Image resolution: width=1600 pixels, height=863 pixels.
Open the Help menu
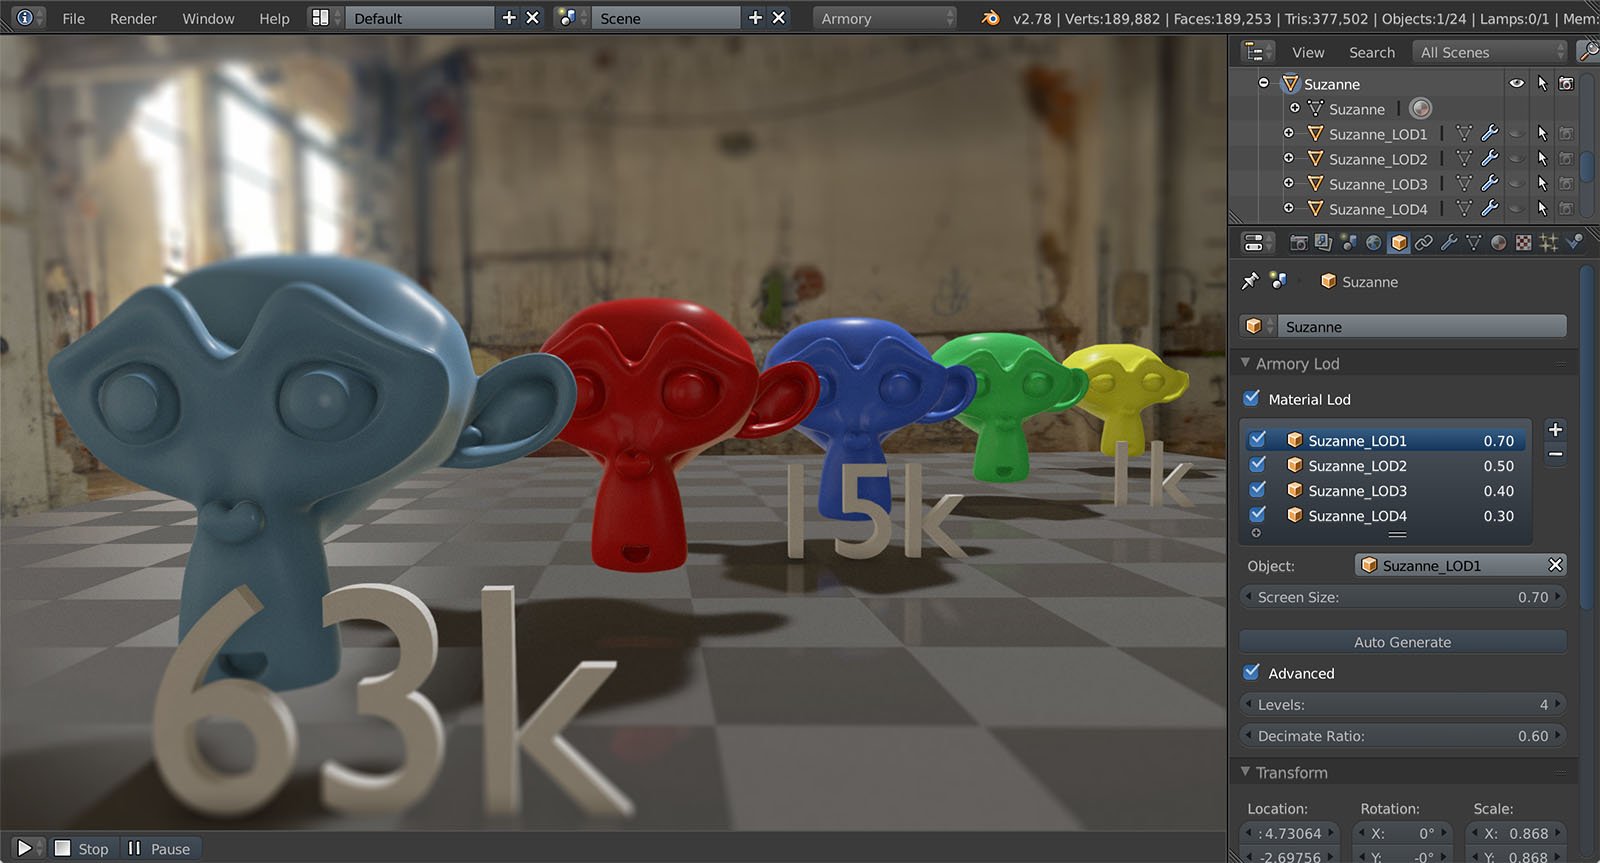tap(274, 18)
